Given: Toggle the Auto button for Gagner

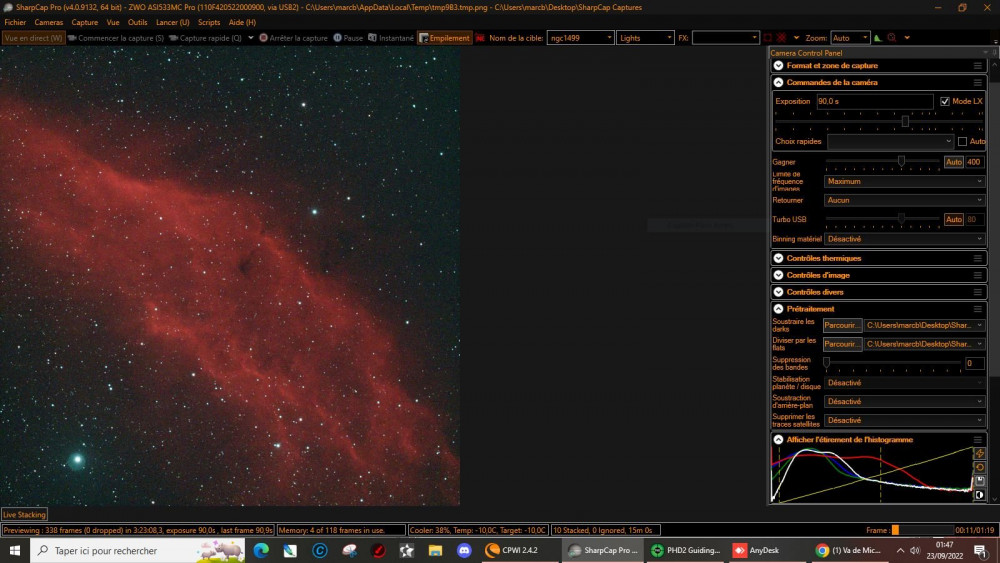Looking at the screenshot, I should (953, 162).
